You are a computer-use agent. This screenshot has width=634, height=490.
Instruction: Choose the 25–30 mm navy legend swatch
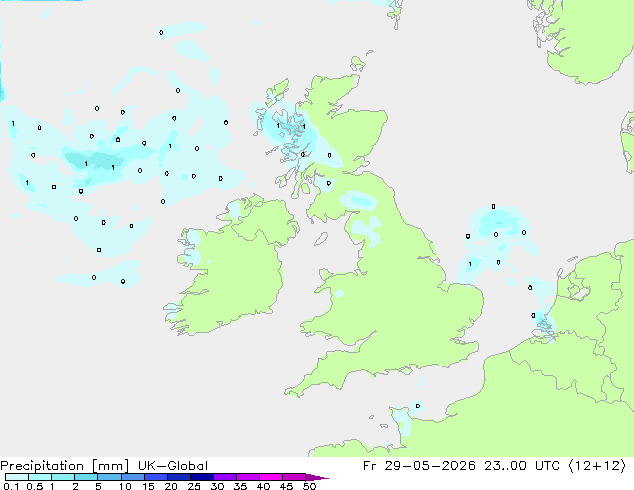[202, 477]
